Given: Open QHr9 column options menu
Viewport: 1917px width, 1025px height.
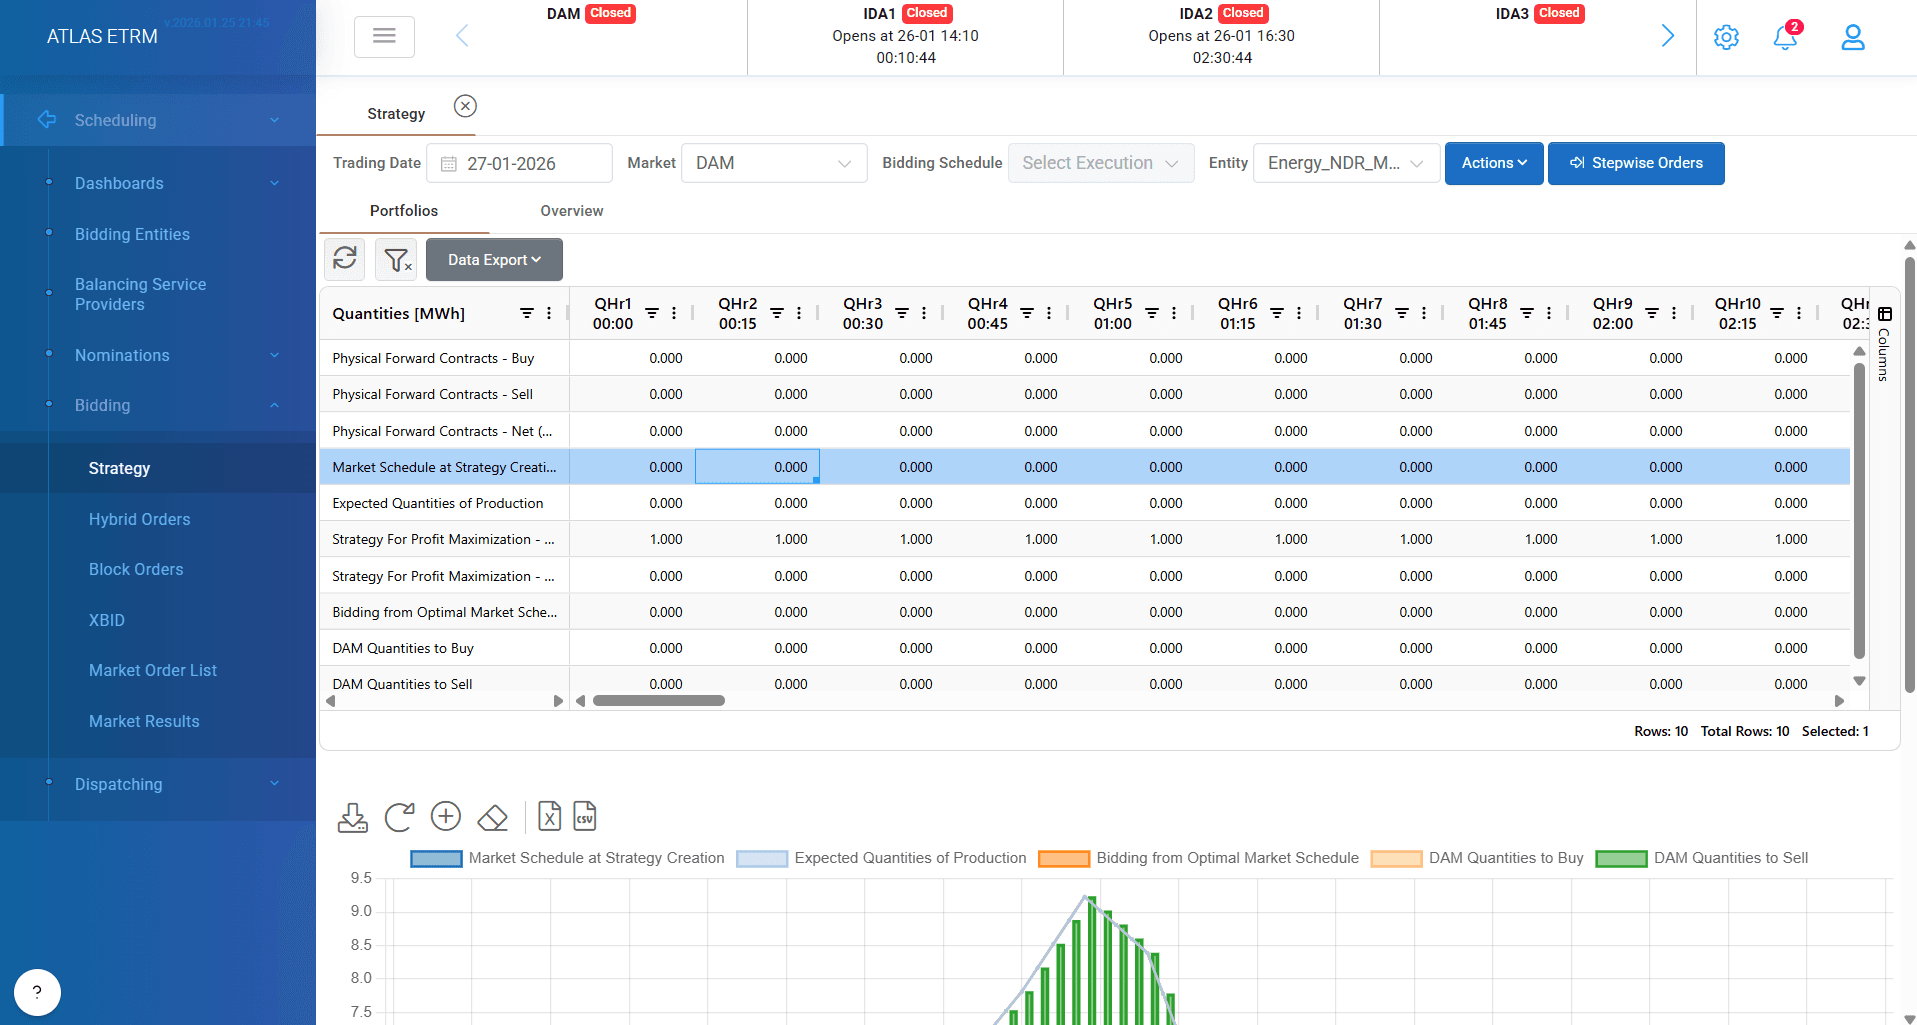Looking at the screenshot, I should tap(1674, 313).
